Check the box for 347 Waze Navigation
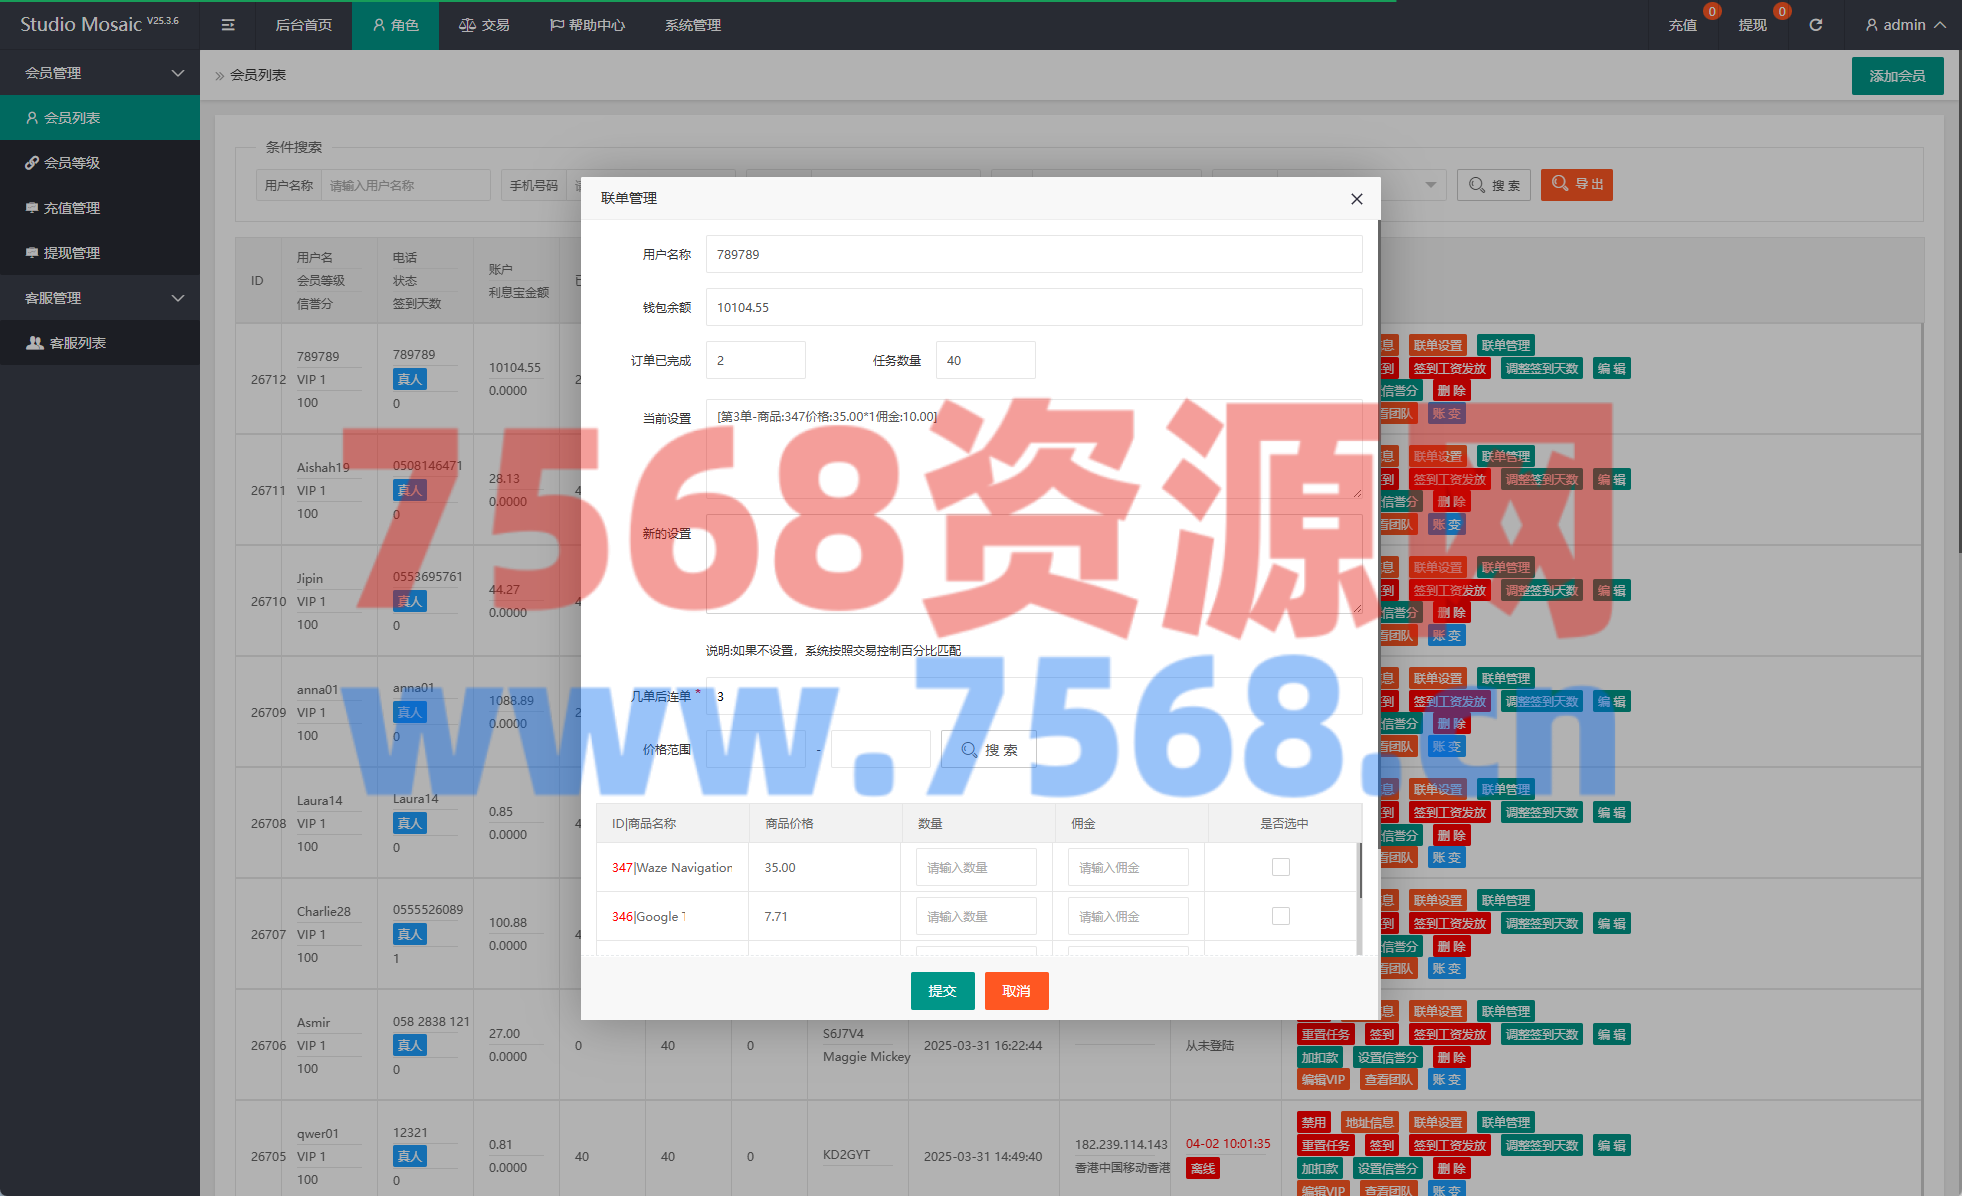Image resolution: width=1962 pixels, height=1196 pixels. pos(1280,867)
